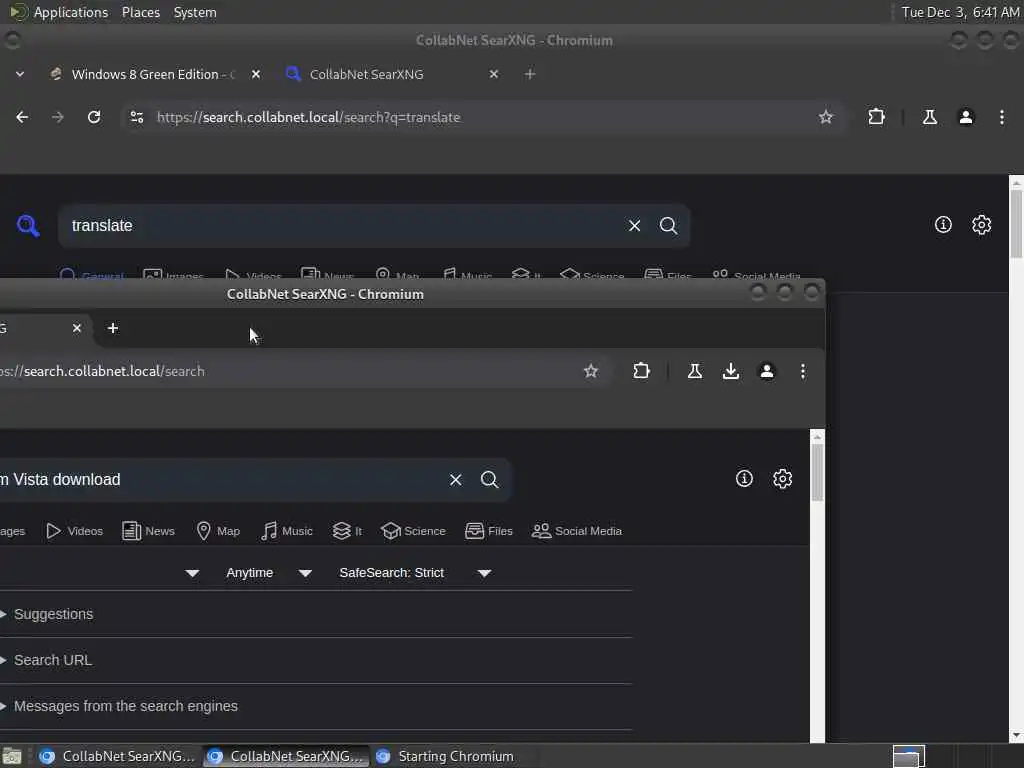
Task: Open new tab in rear Chromium window
Action: 530,74
